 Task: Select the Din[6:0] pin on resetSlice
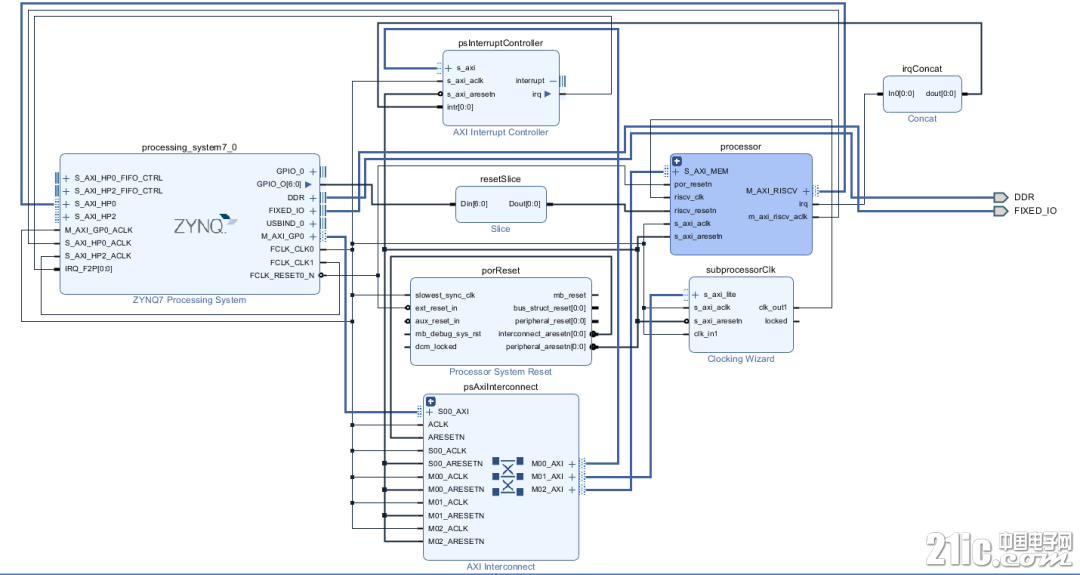(x=474, y=204)
